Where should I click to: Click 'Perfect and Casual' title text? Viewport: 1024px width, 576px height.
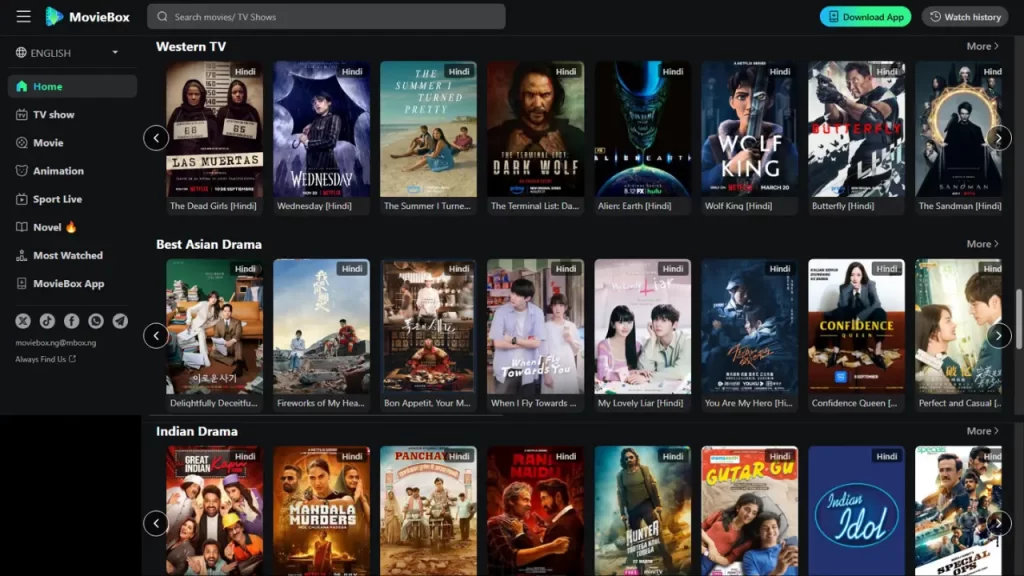click(959, 403)
